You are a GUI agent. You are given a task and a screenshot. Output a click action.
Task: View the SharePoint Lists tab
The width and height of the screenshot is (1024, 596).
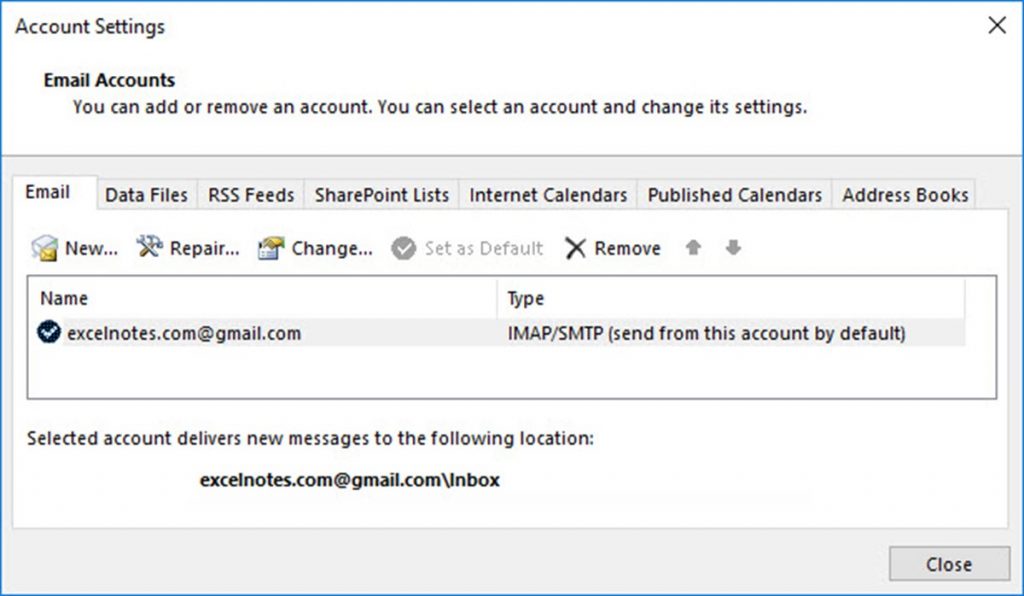[x=380, y=195]
